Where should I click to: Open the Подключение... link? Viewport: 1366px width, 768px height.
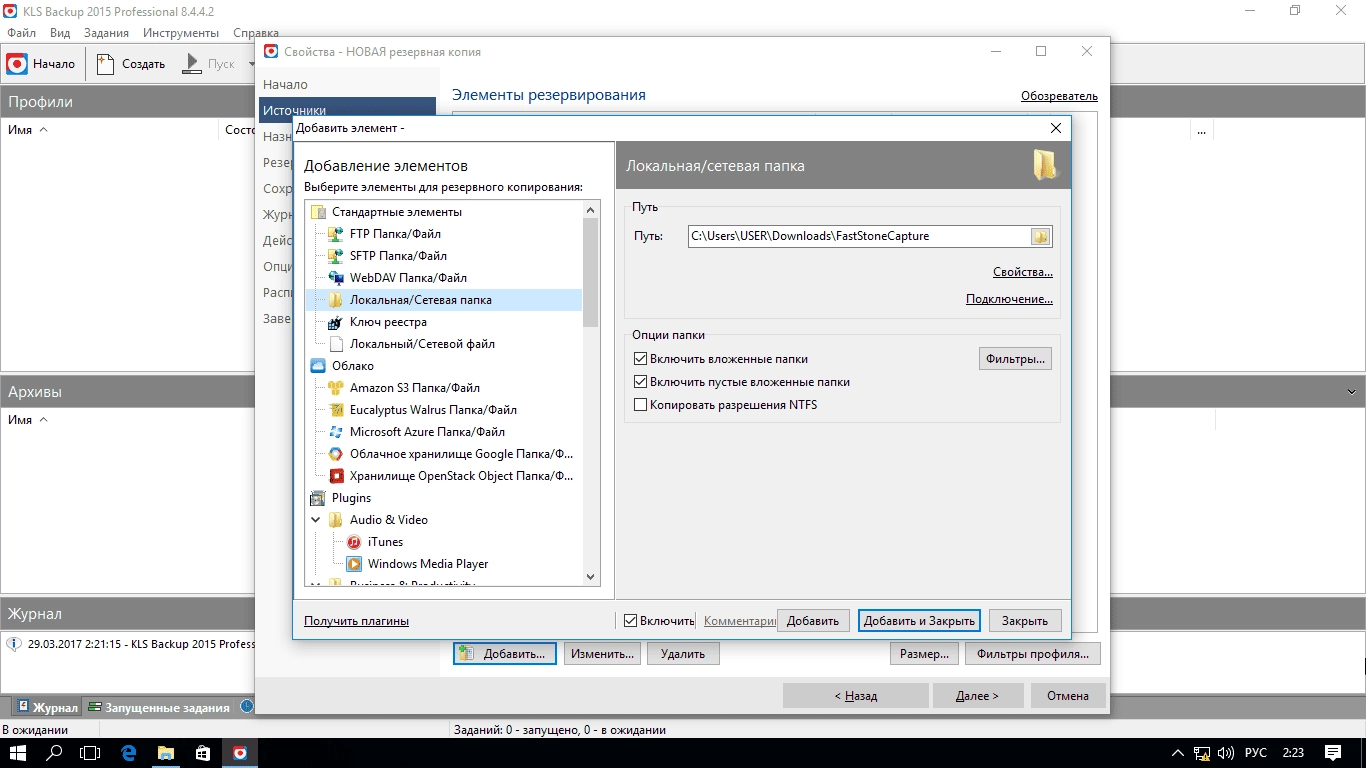tap(1009, 299)
